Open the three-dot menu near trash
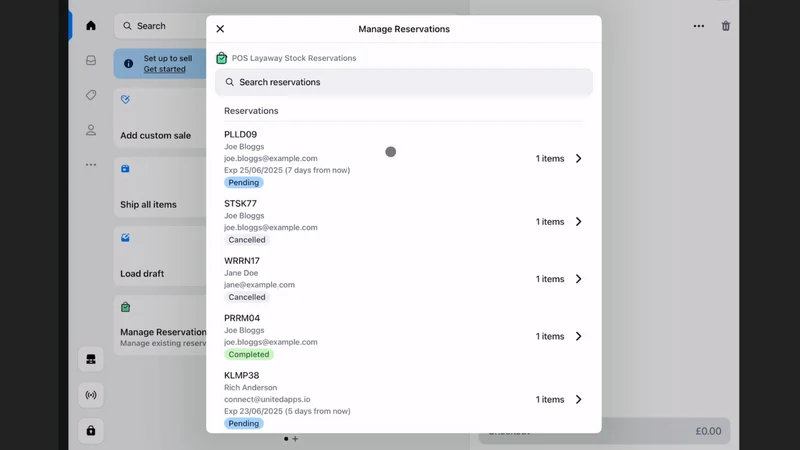The height and width of the screenshot is (450, 800). [698, 26]
